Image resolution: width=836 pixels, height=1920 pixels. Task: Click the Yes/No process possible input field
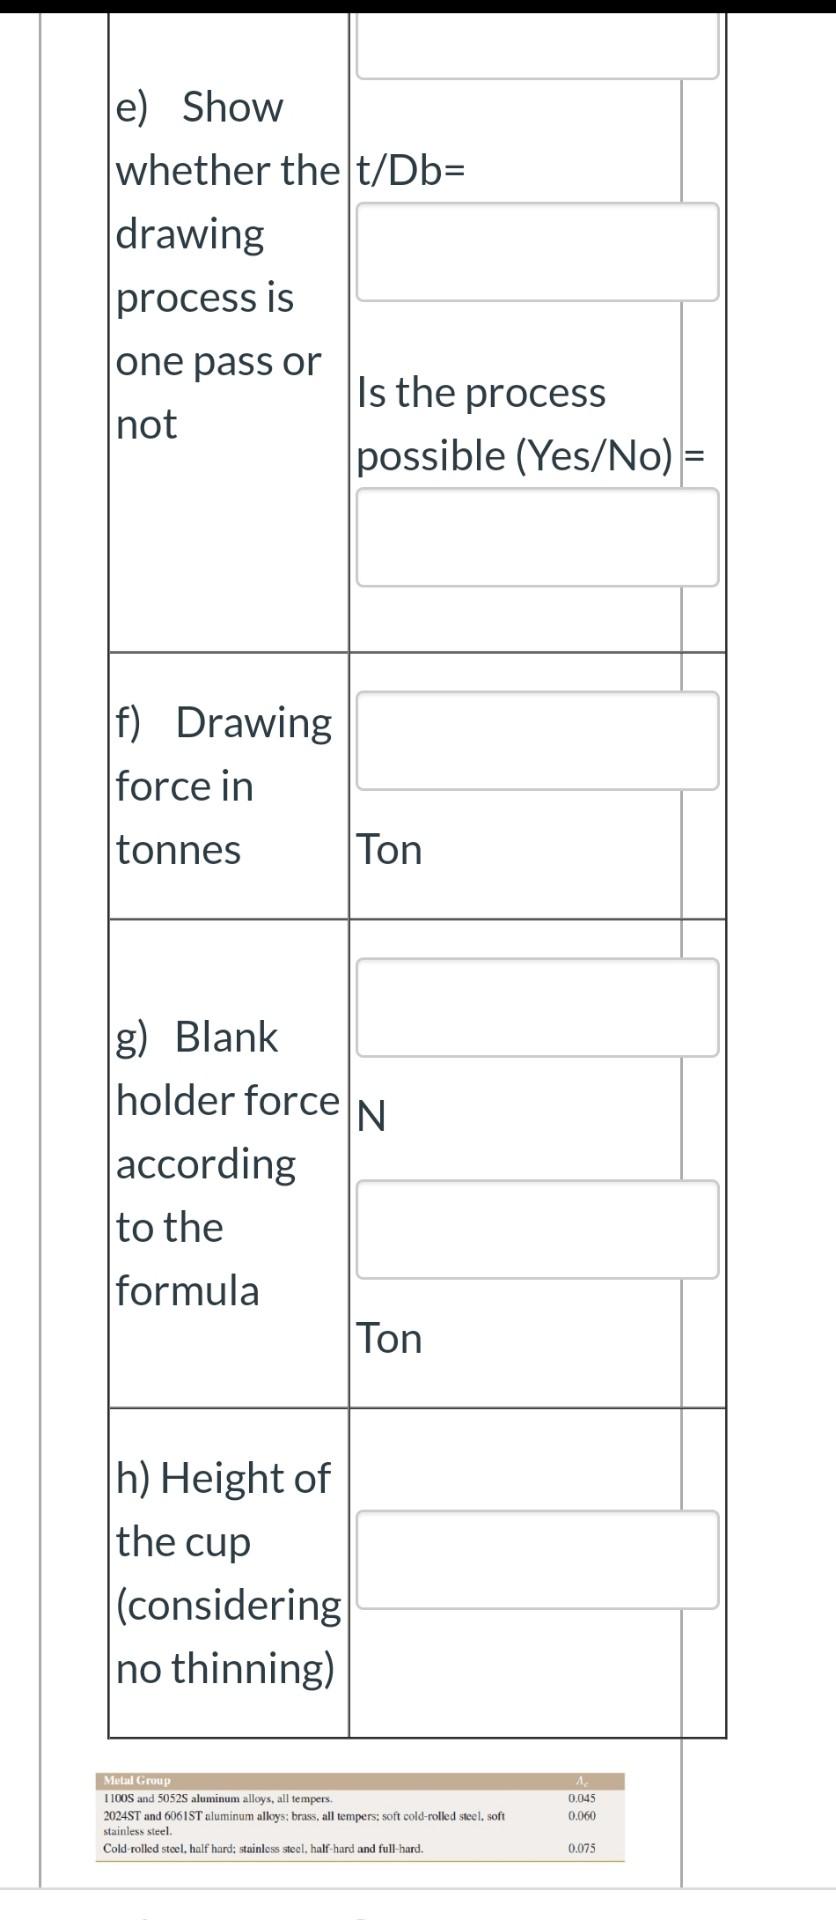[x=536, y=537]
